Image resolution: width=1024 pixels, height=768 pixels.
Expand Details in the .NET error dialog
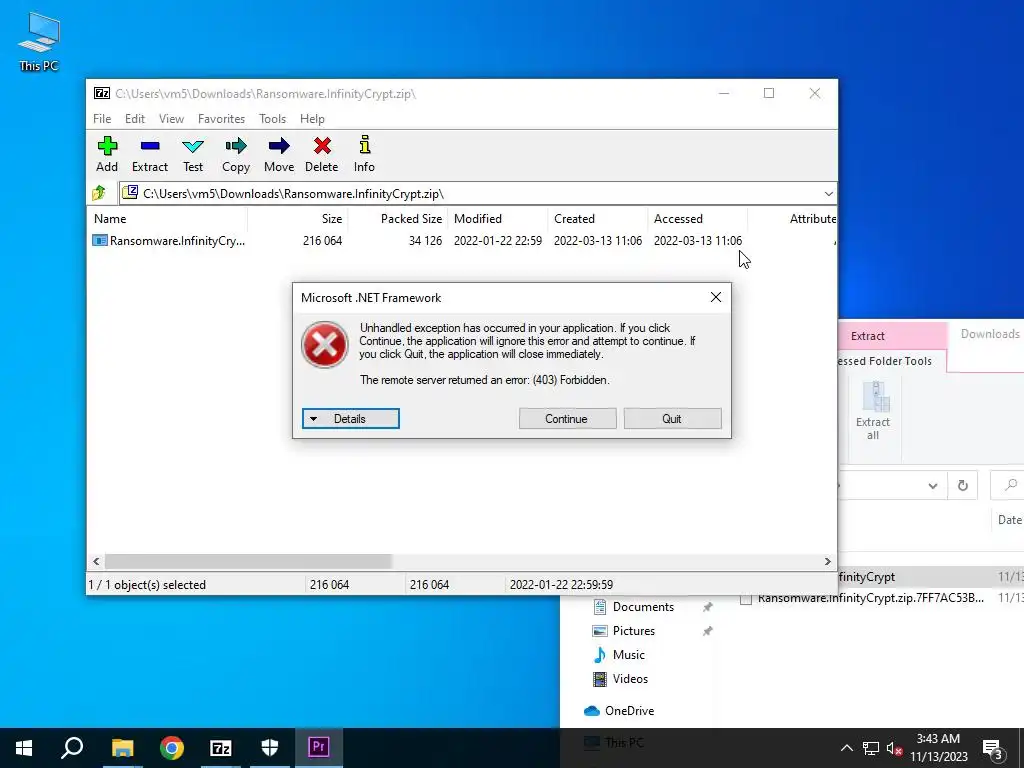351,419
